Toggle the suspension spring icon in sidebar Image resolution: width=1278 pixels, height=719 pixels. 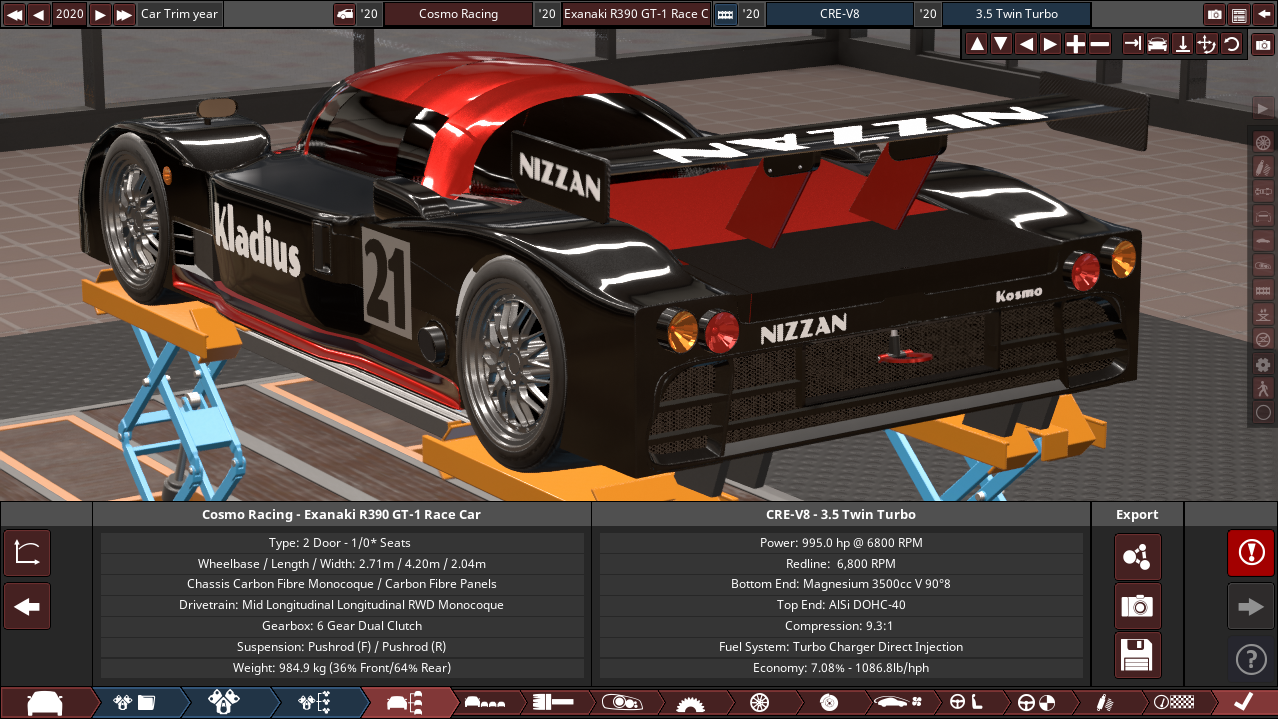point(1263,166)
